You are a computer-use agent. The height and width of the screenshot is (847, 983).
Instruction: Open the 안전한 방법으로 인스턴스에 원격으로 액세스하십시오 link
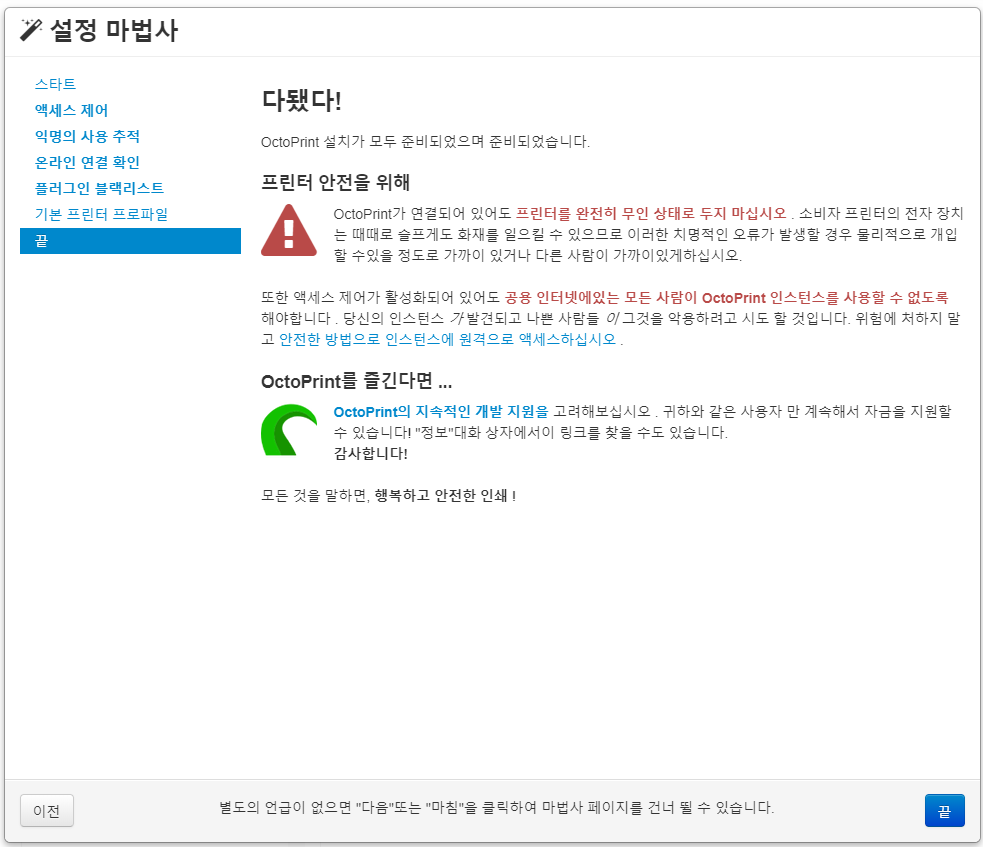[448, 339]
